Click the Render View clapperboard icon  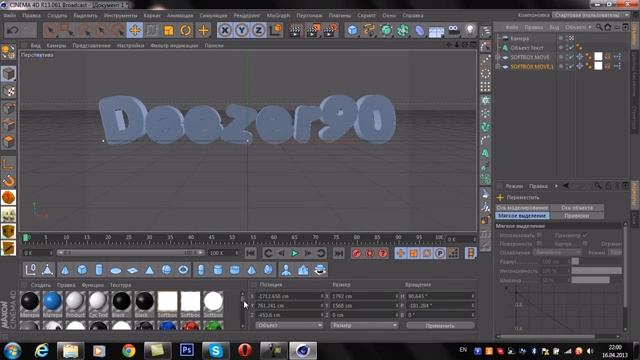coord(295,31)
